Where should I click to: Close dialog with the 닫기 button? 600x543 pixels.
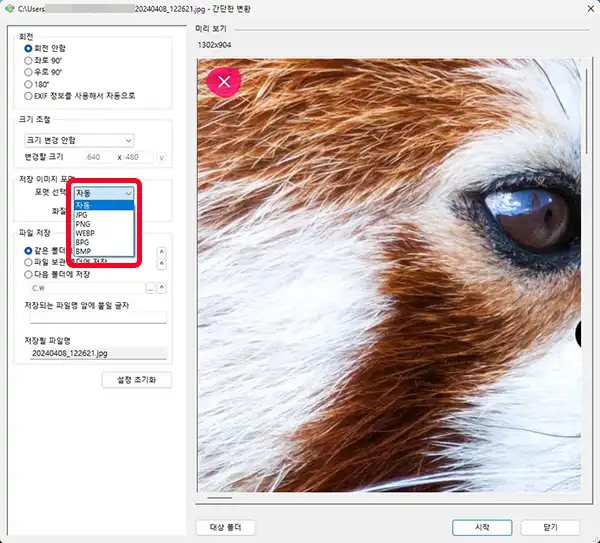(550, 527)
